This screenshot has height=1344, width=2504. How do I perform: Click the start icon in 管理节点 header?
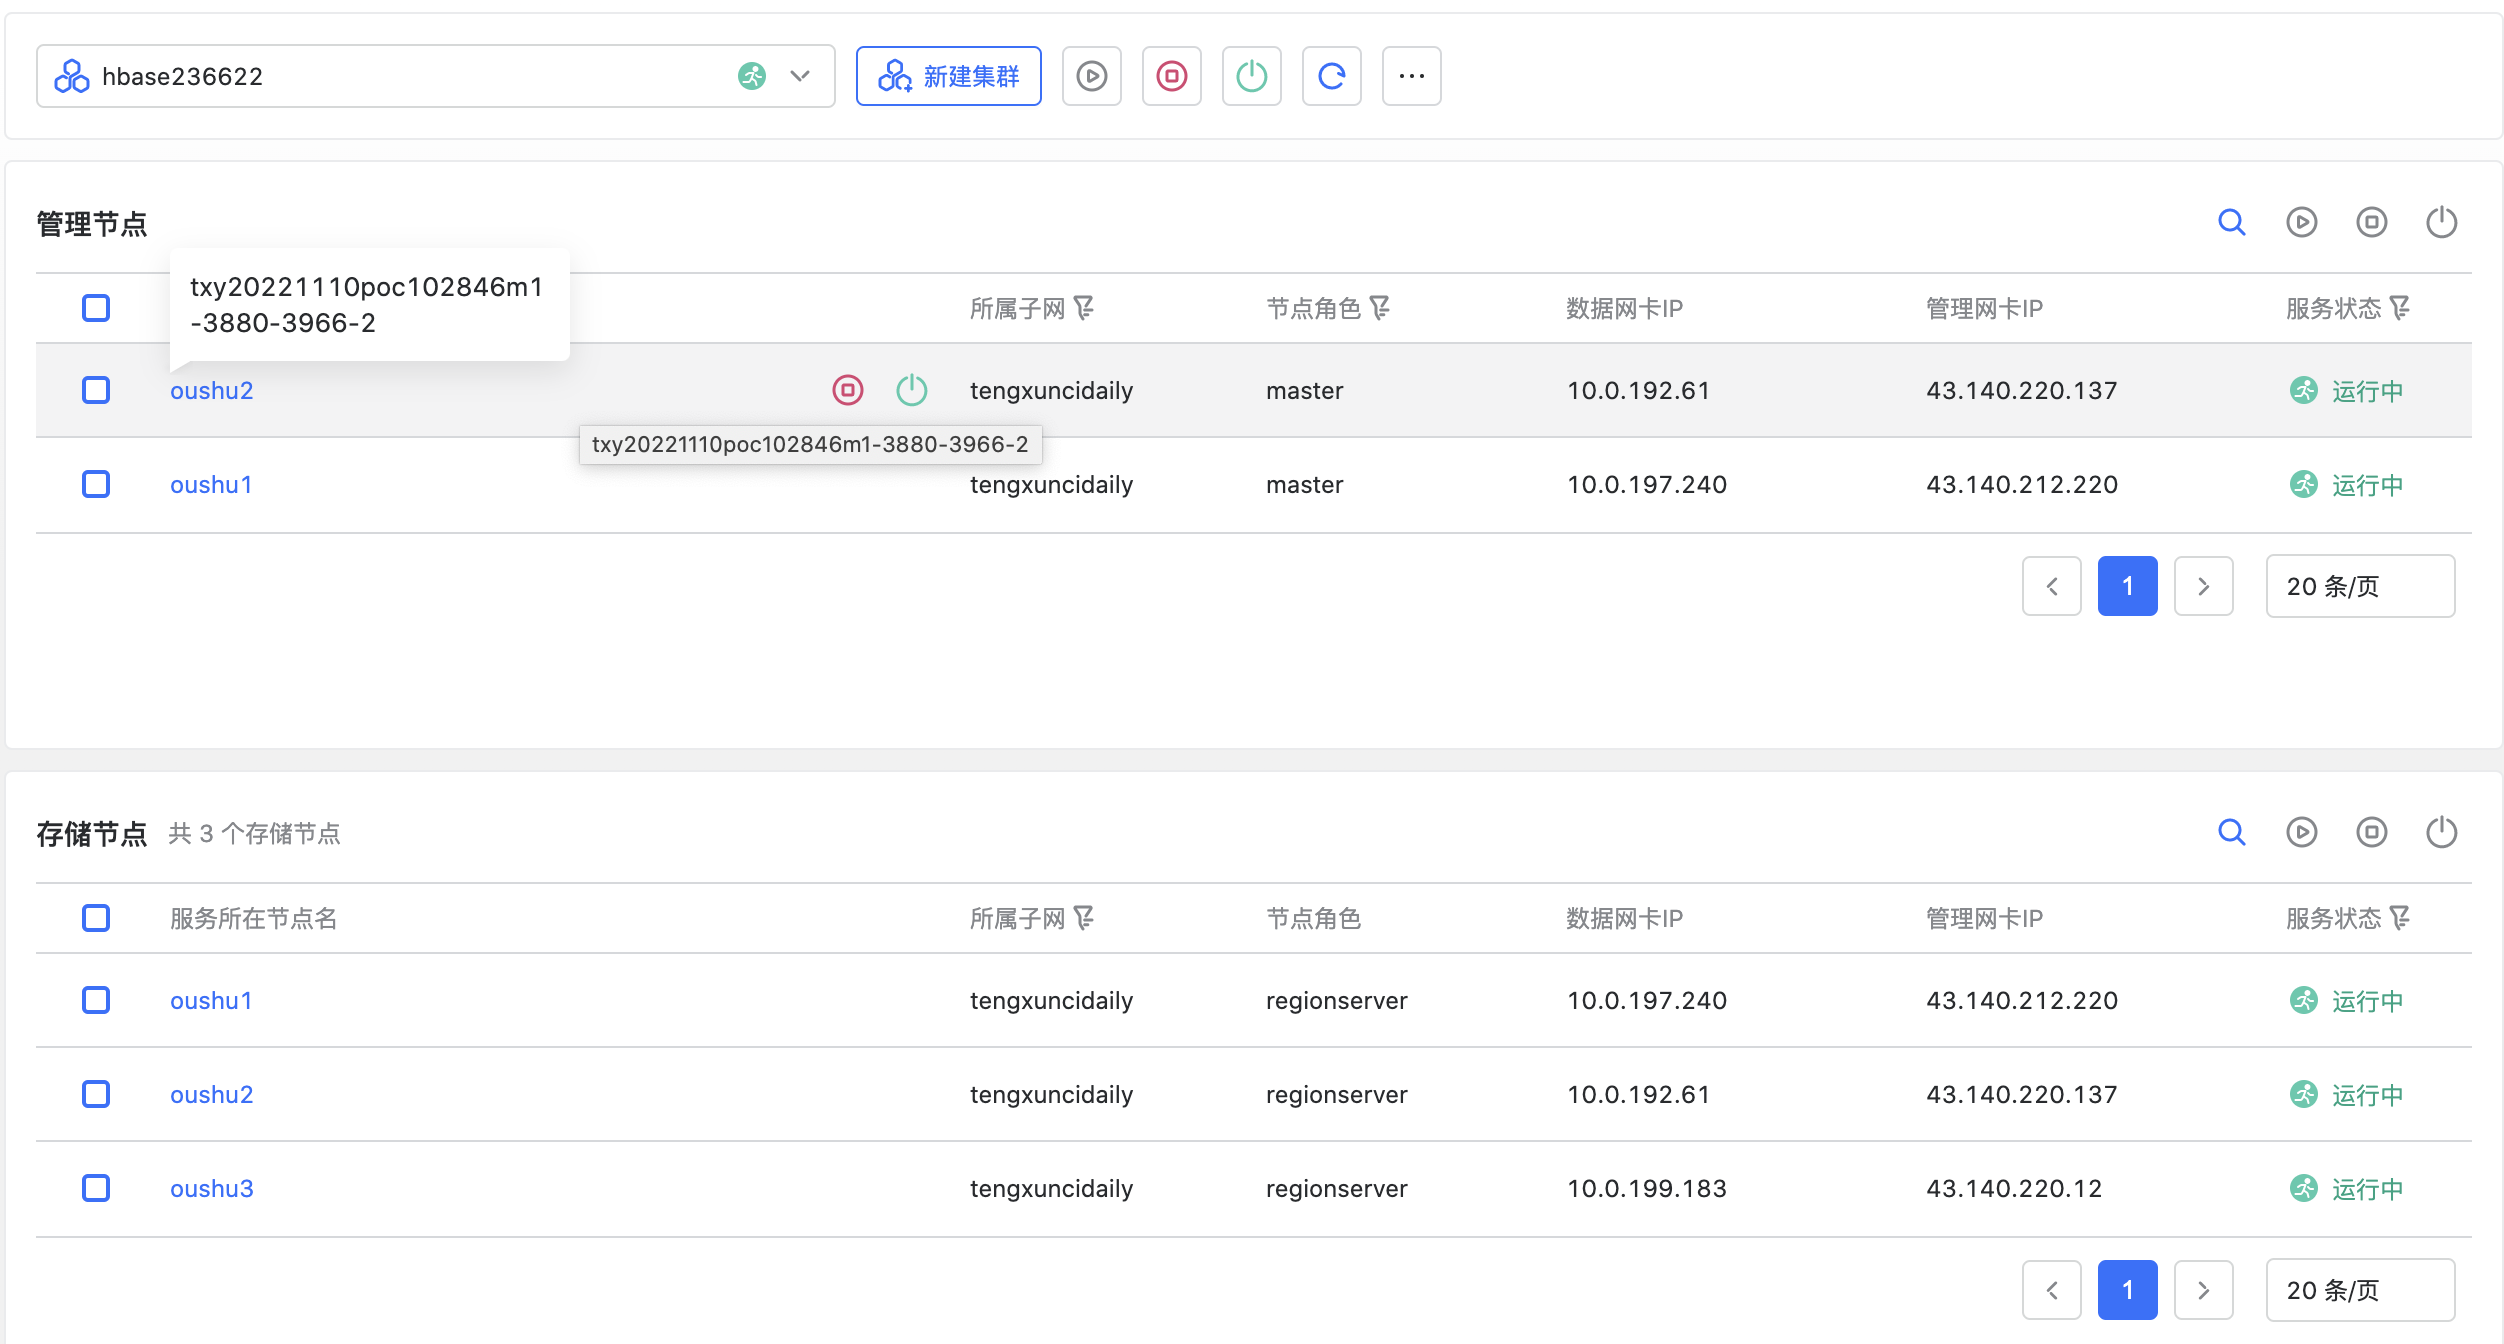(x=2301, y=222)
